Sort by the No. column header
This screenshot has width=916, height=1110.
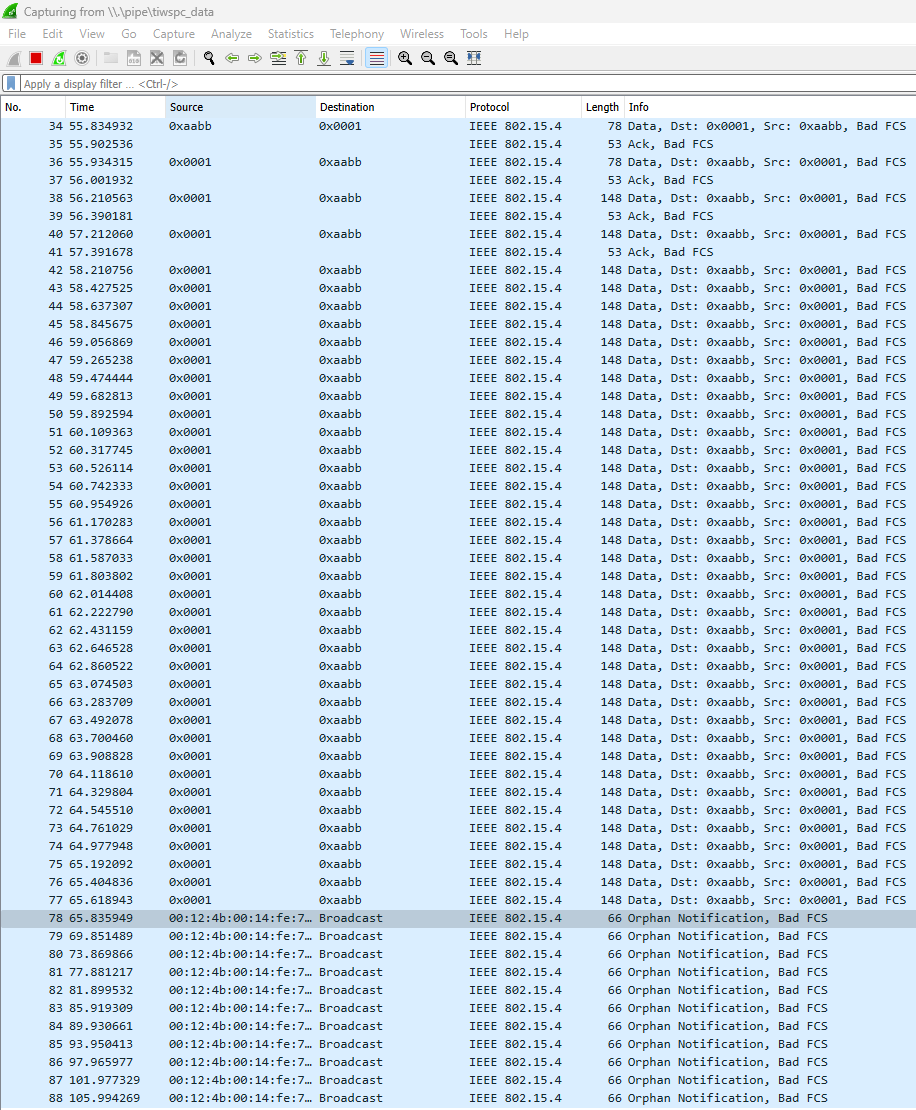[x=33, y=107]
